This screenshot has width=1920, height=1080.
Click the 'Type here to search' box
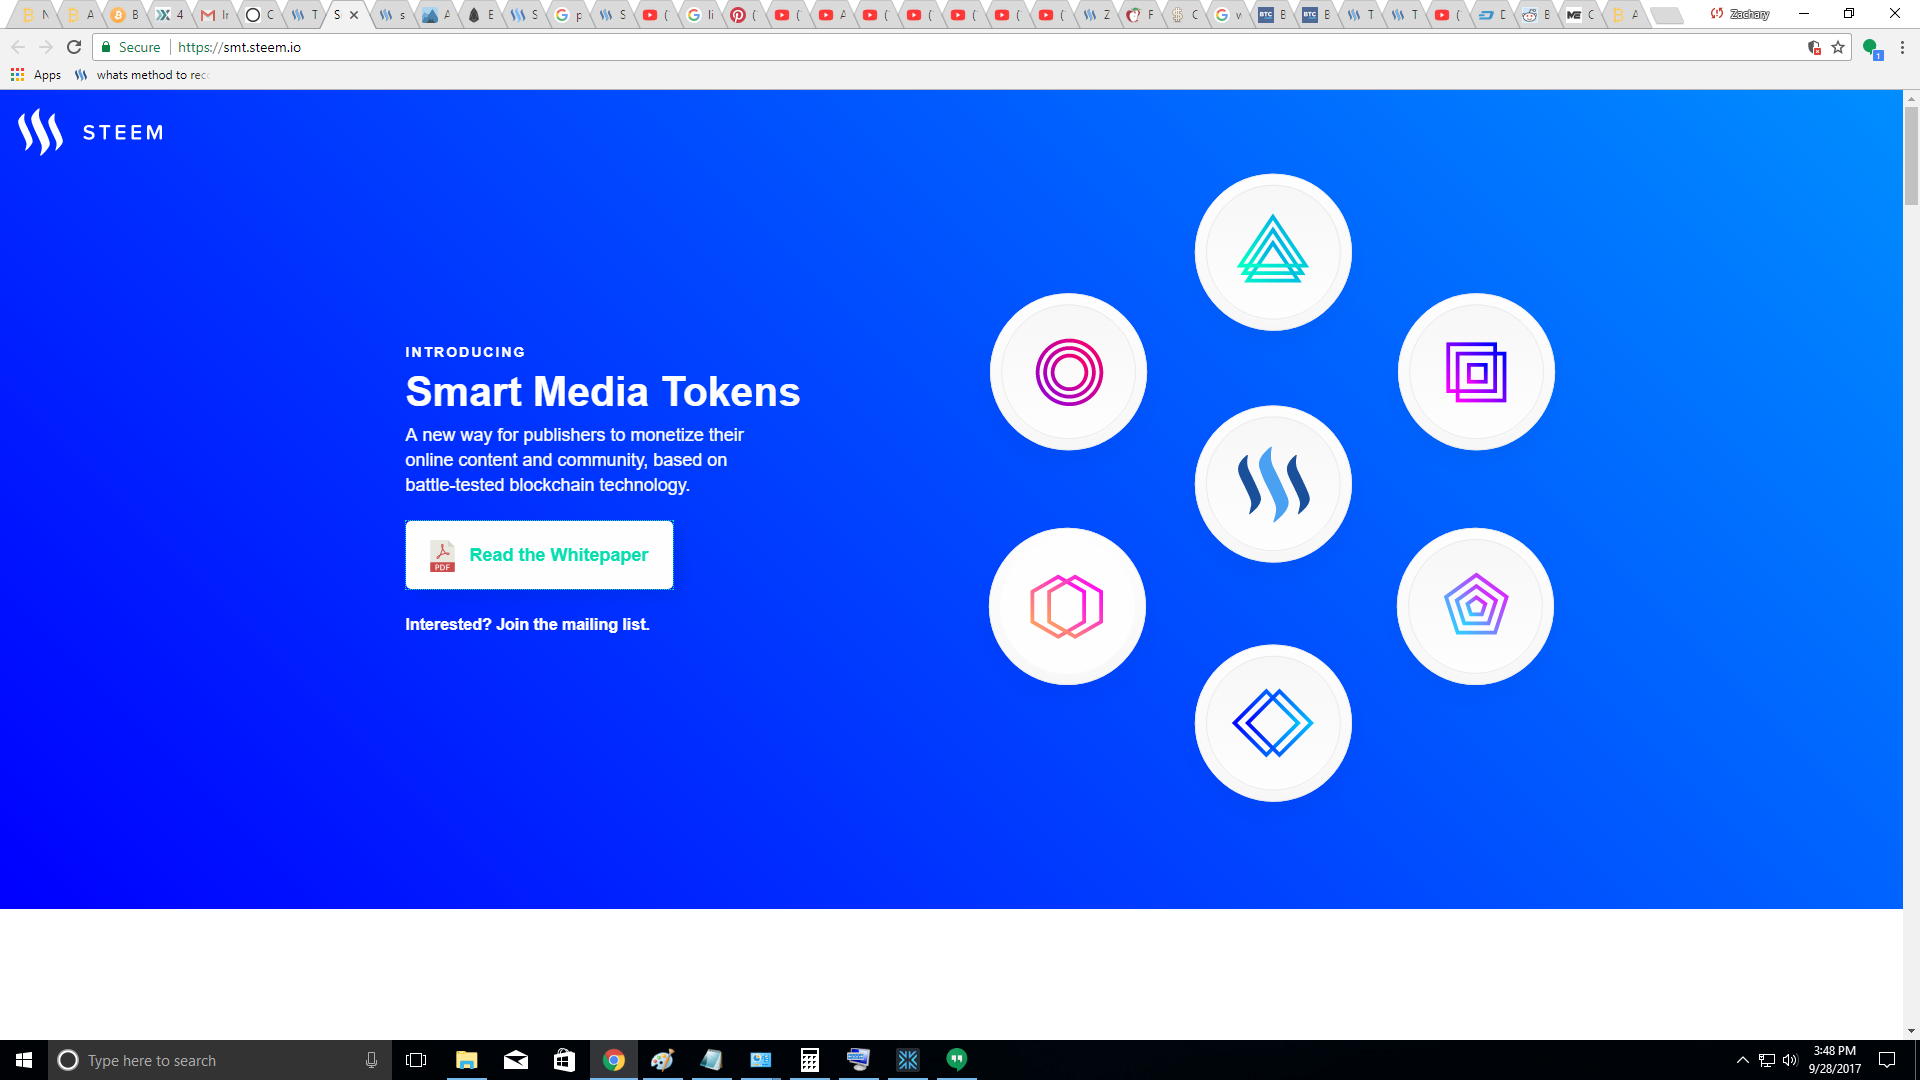click(218, 1060)
